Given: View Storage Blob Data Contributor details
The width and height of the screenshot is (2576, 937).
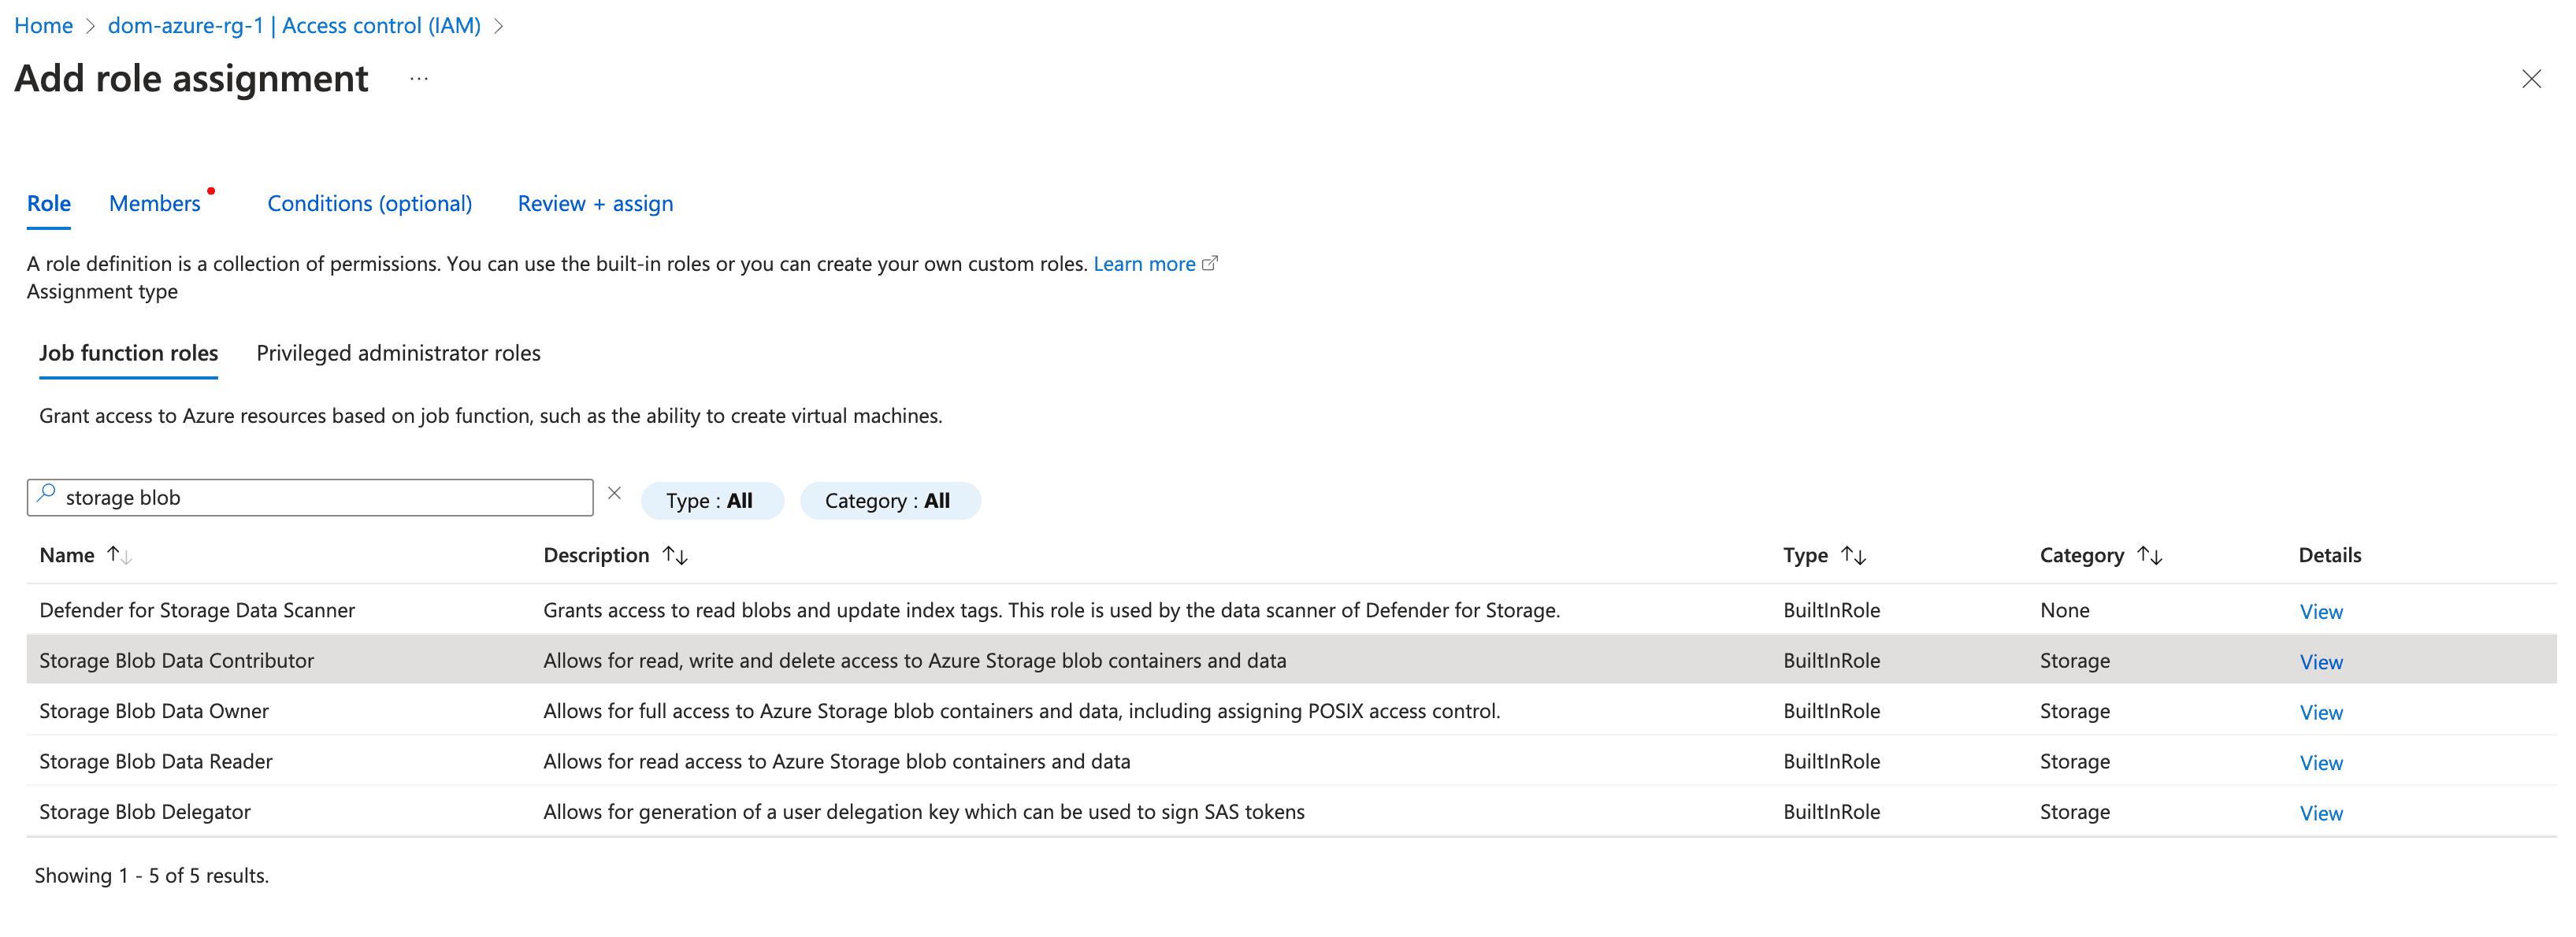Looking at the screenshot, I should coord(2320,662).
